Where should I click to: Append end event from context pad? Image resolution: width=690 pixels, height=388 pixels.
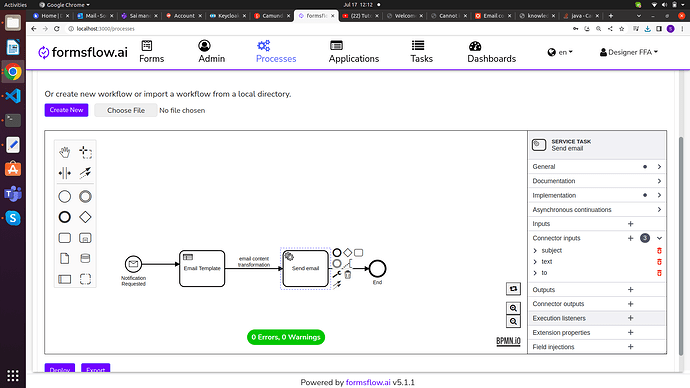pyautogui.click(x=337, y=253)
